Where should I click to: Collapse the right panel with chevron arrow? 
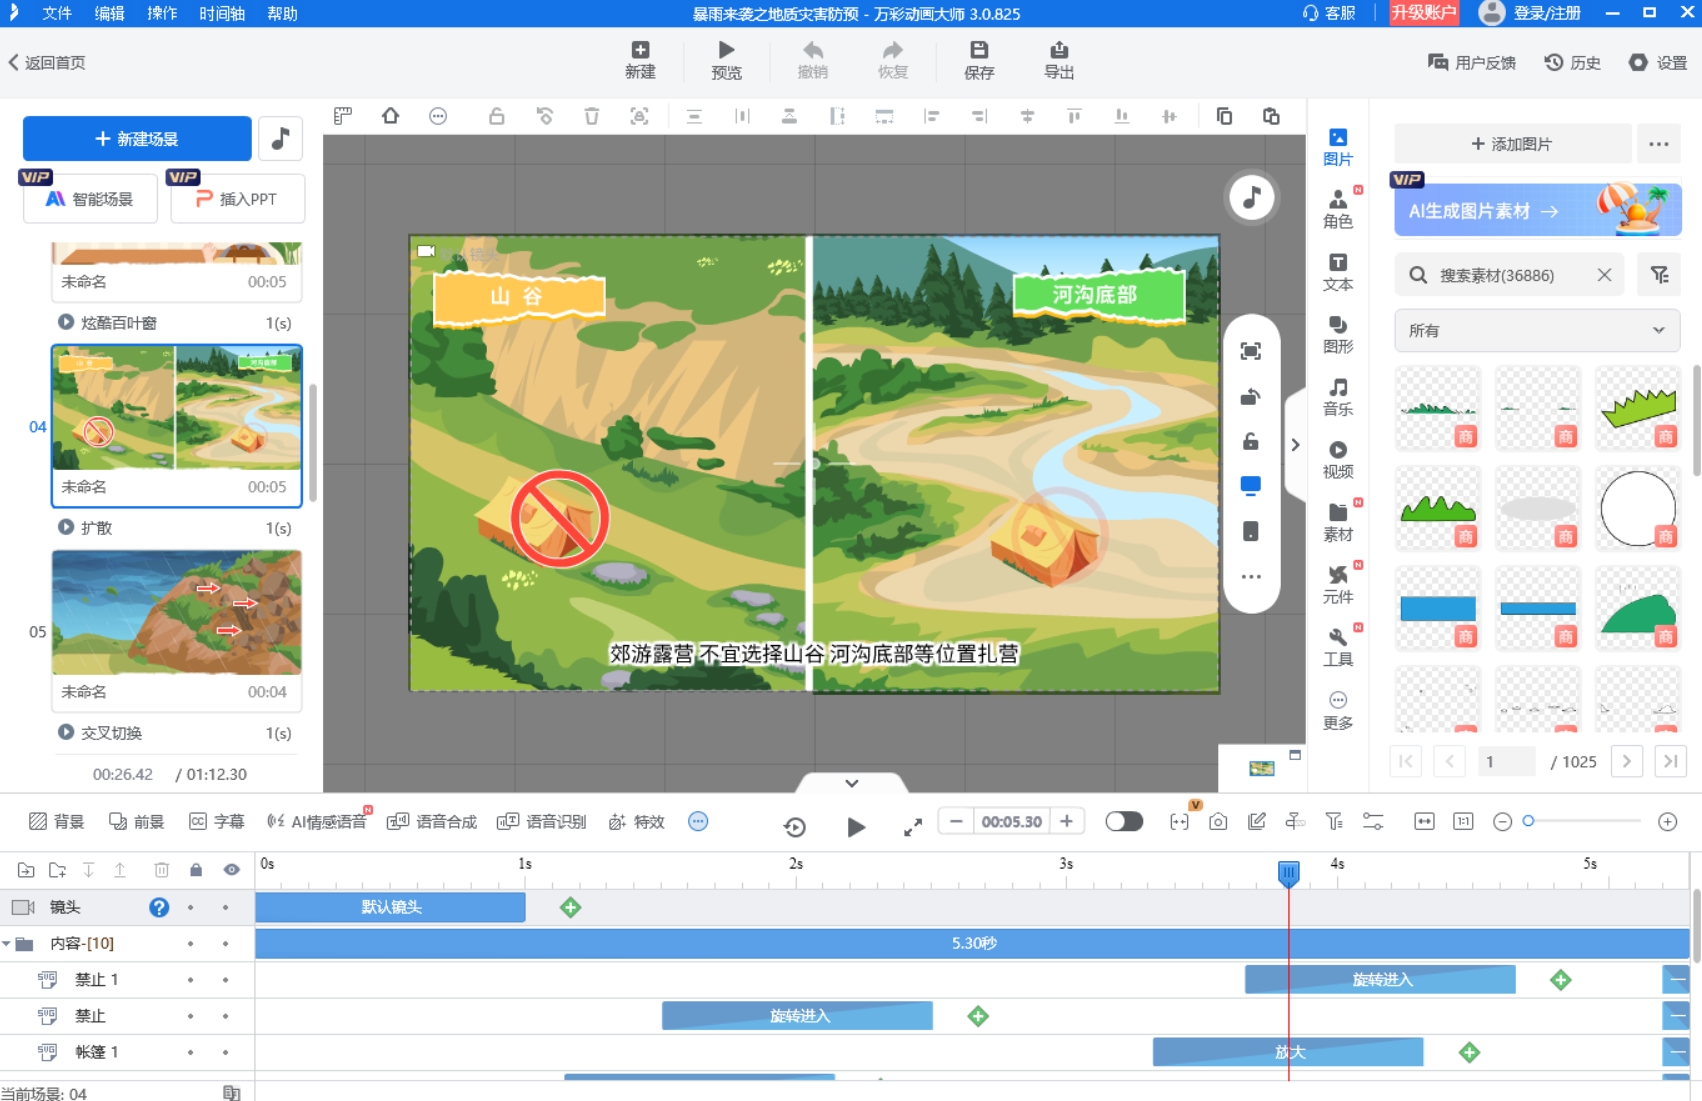coord(1295,445)
